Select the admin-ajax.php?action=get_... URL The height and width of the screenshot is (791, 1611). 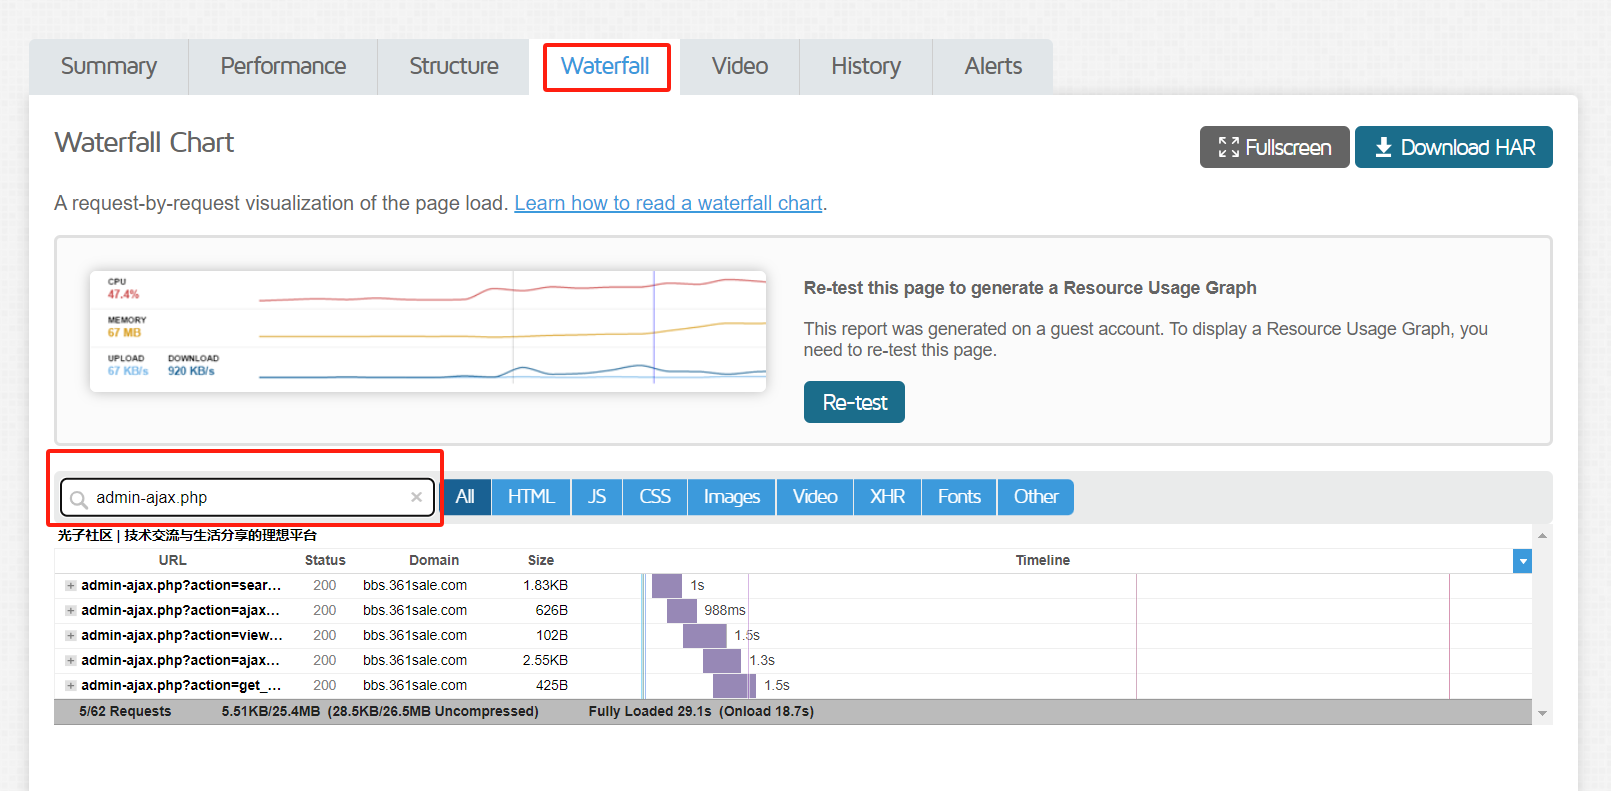coord(181,685)
